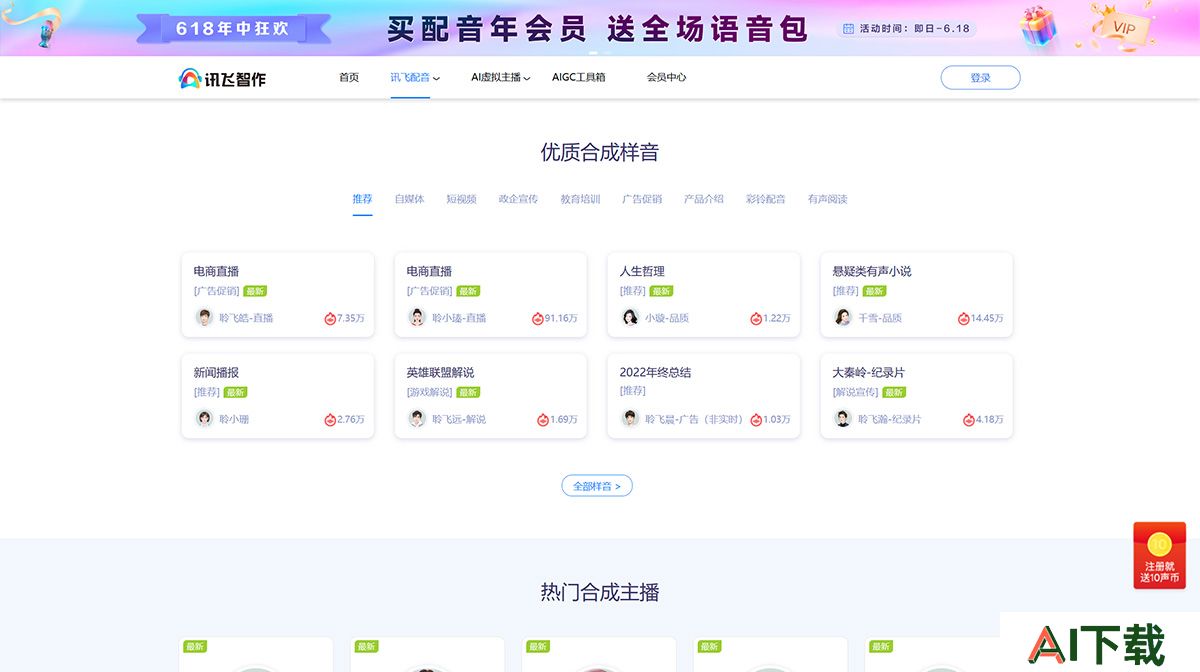Switch to the 政企宣传 tab
The image size is (1200, 672).
point(518,199)
